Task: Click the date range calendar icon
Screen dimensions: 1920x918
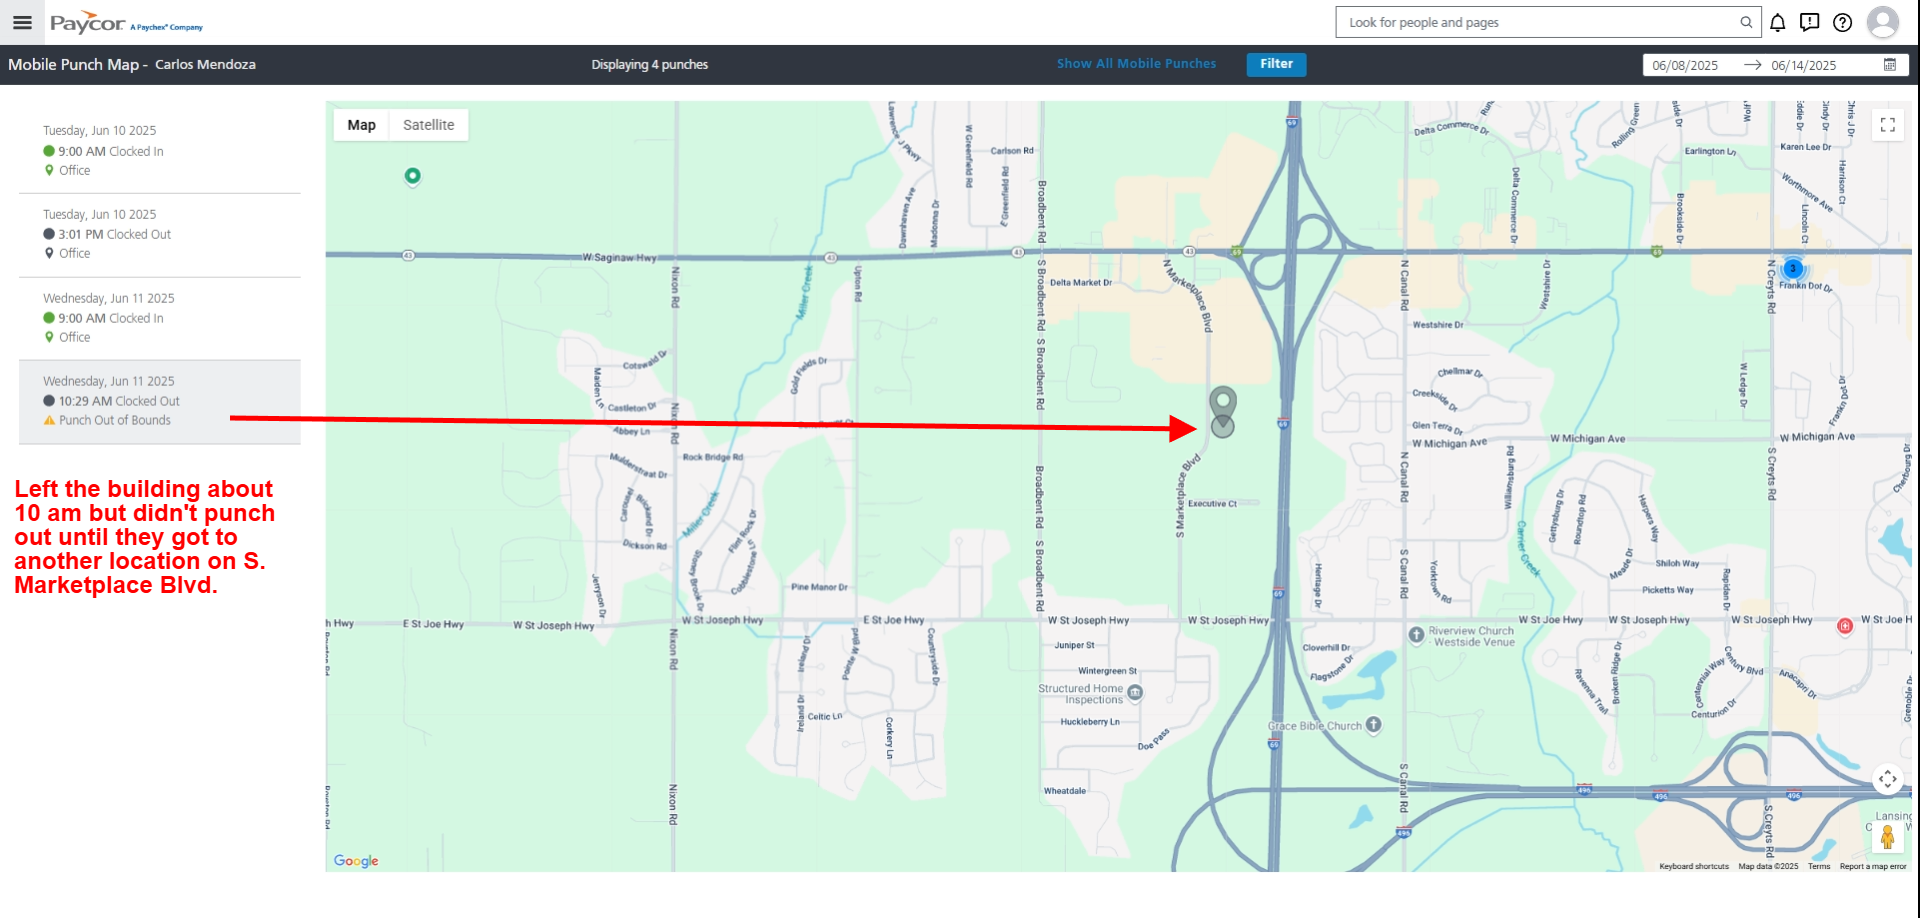Action: click(1889, 65)
